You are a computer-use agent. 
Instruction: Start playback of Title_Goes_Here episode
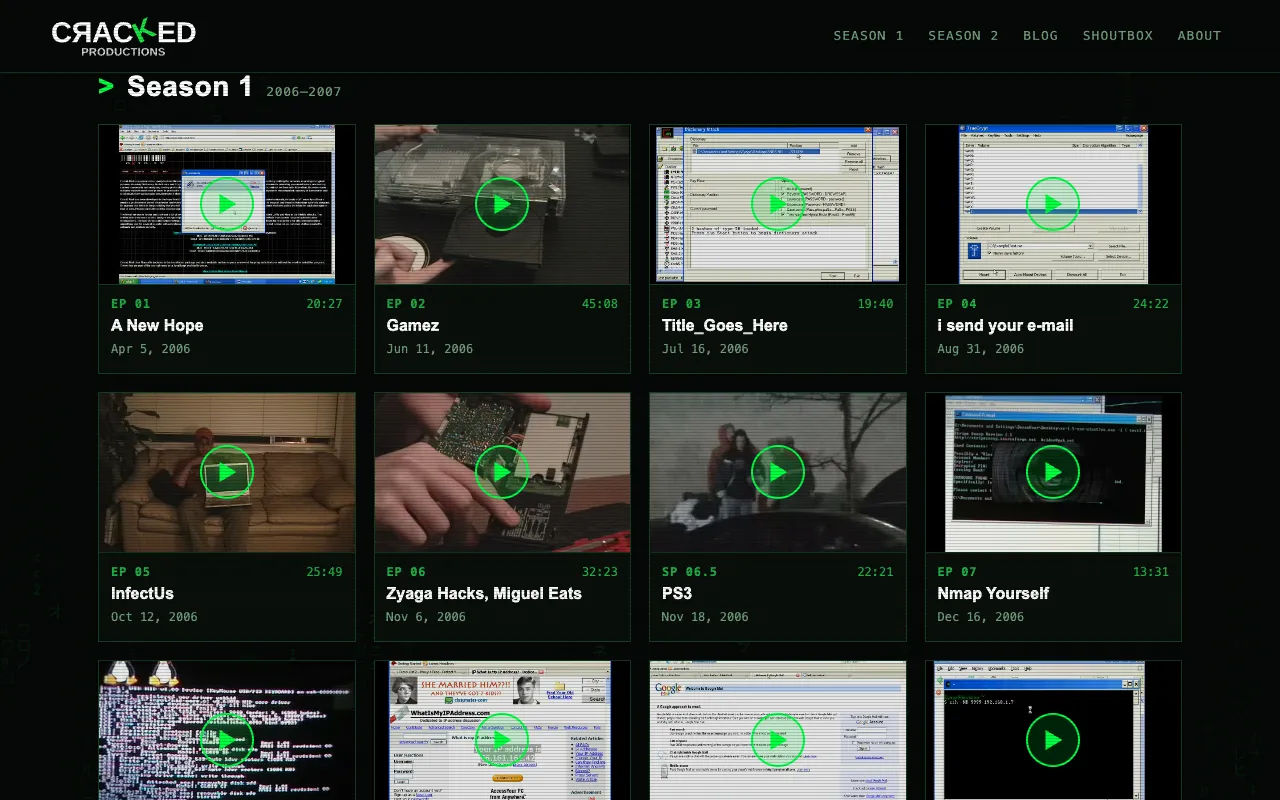pyautogui.click(x=778, y=204)
